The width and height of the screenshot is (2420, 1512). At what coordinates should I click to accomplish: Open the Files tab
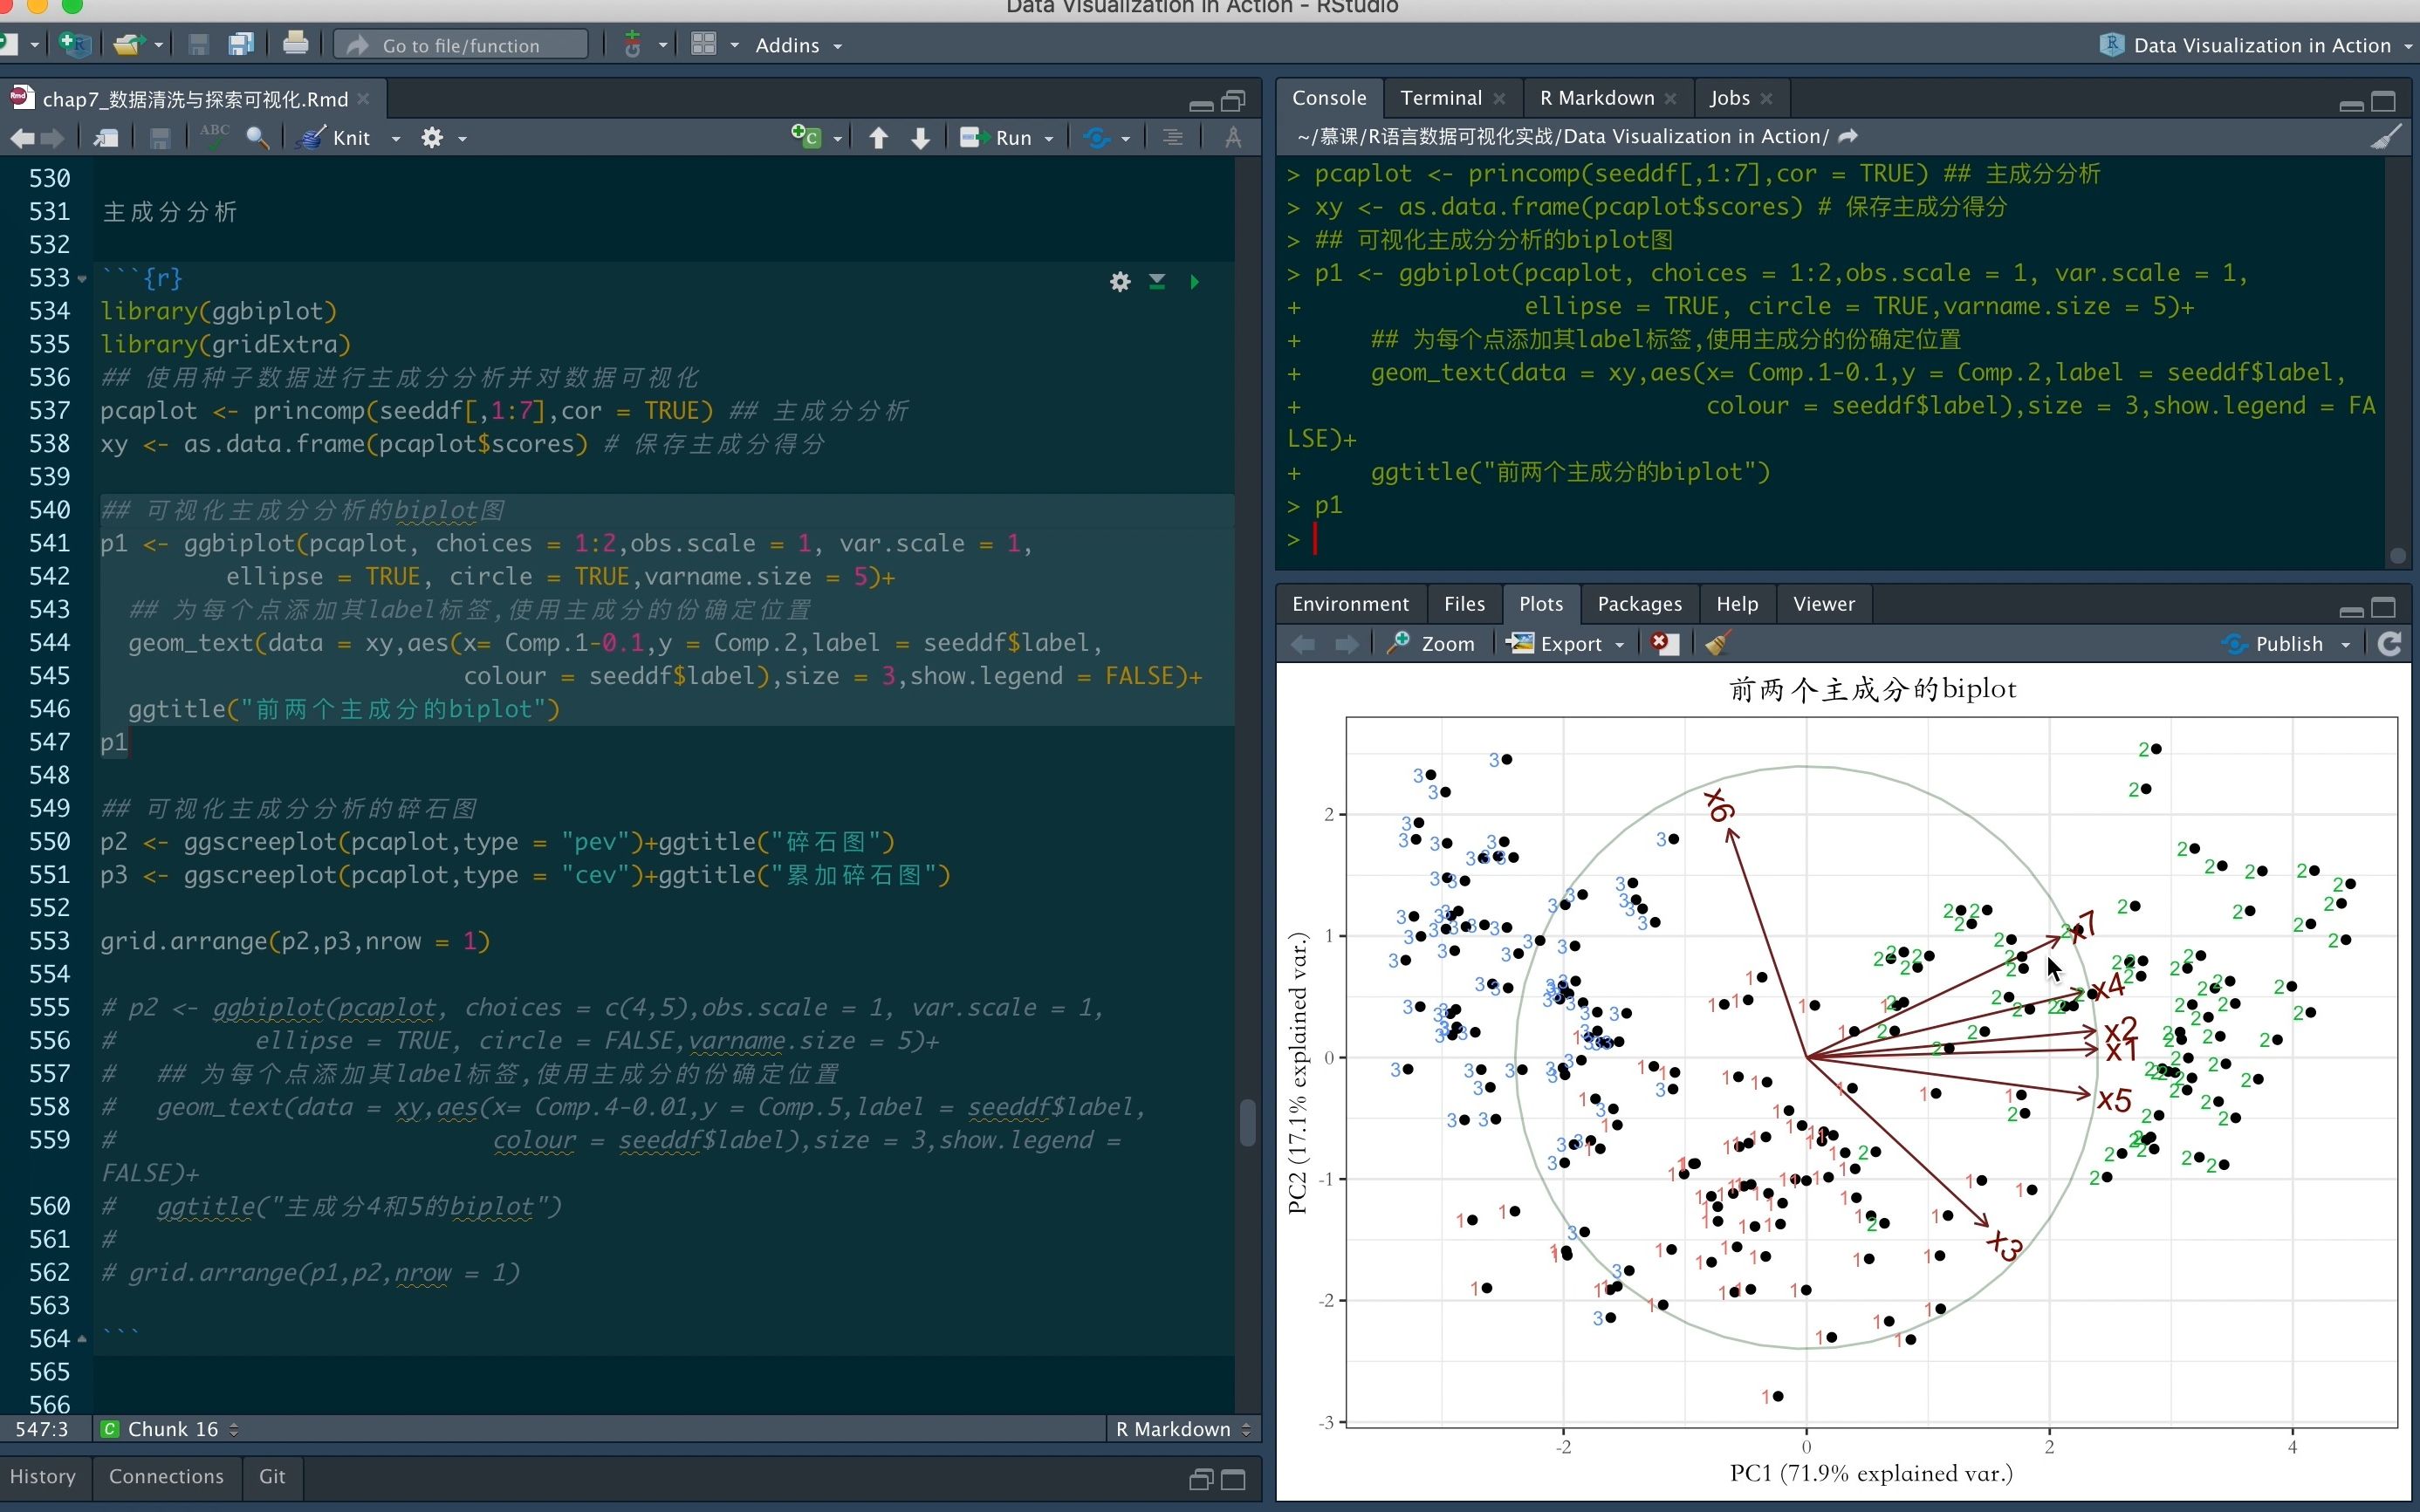1464,604
